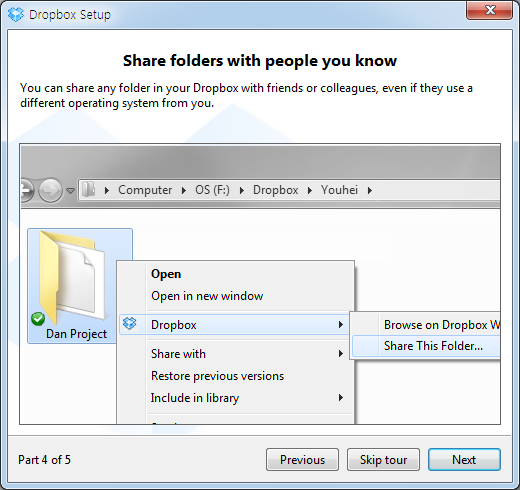This screenshot has width=520, height=490.
Task: Expand the Share with submenu arrow
Action: click(x=341, y=354)
